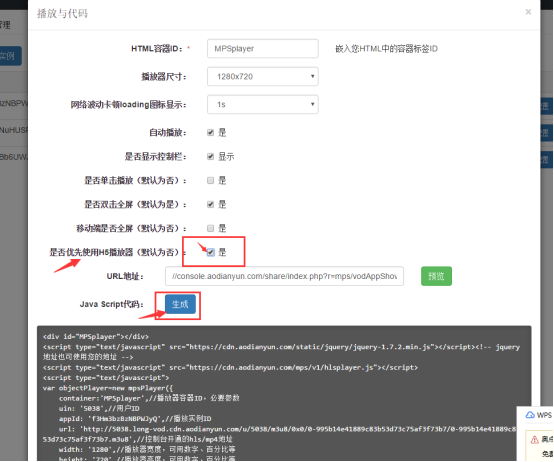Close the 播放与代码 dialog with the X
Image resolution: width=554 pixels, height=462 pixels.
coord(528,12)
